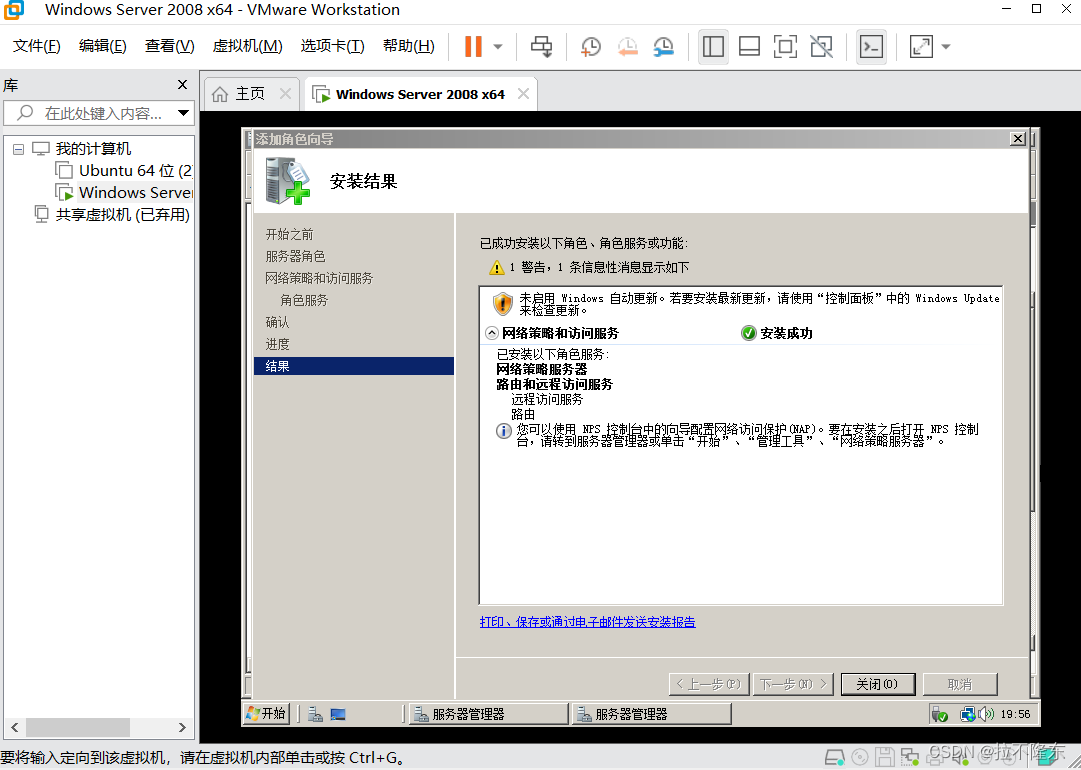Select 开始之前 wizard step

click(290, 234)
